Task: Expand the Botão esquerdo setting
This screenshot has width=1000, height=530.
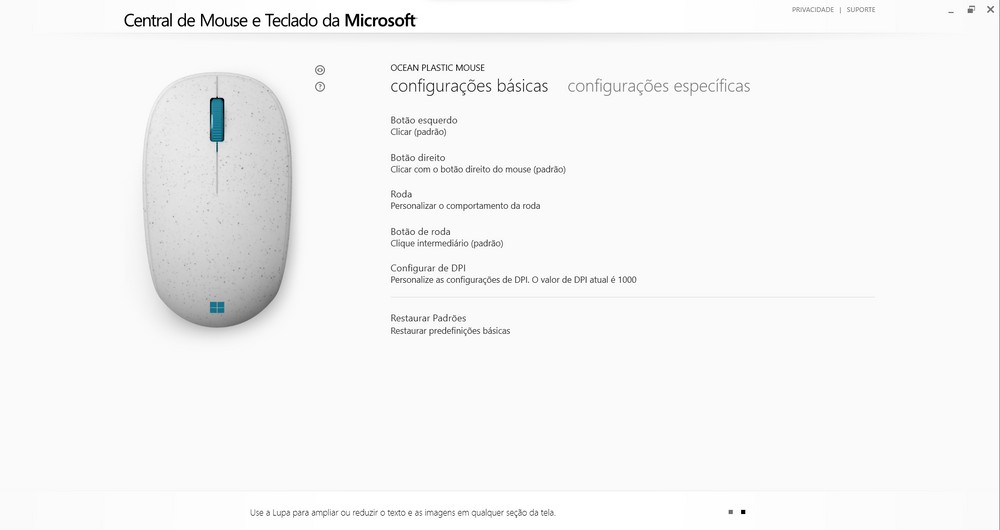Action: (424, 126)
